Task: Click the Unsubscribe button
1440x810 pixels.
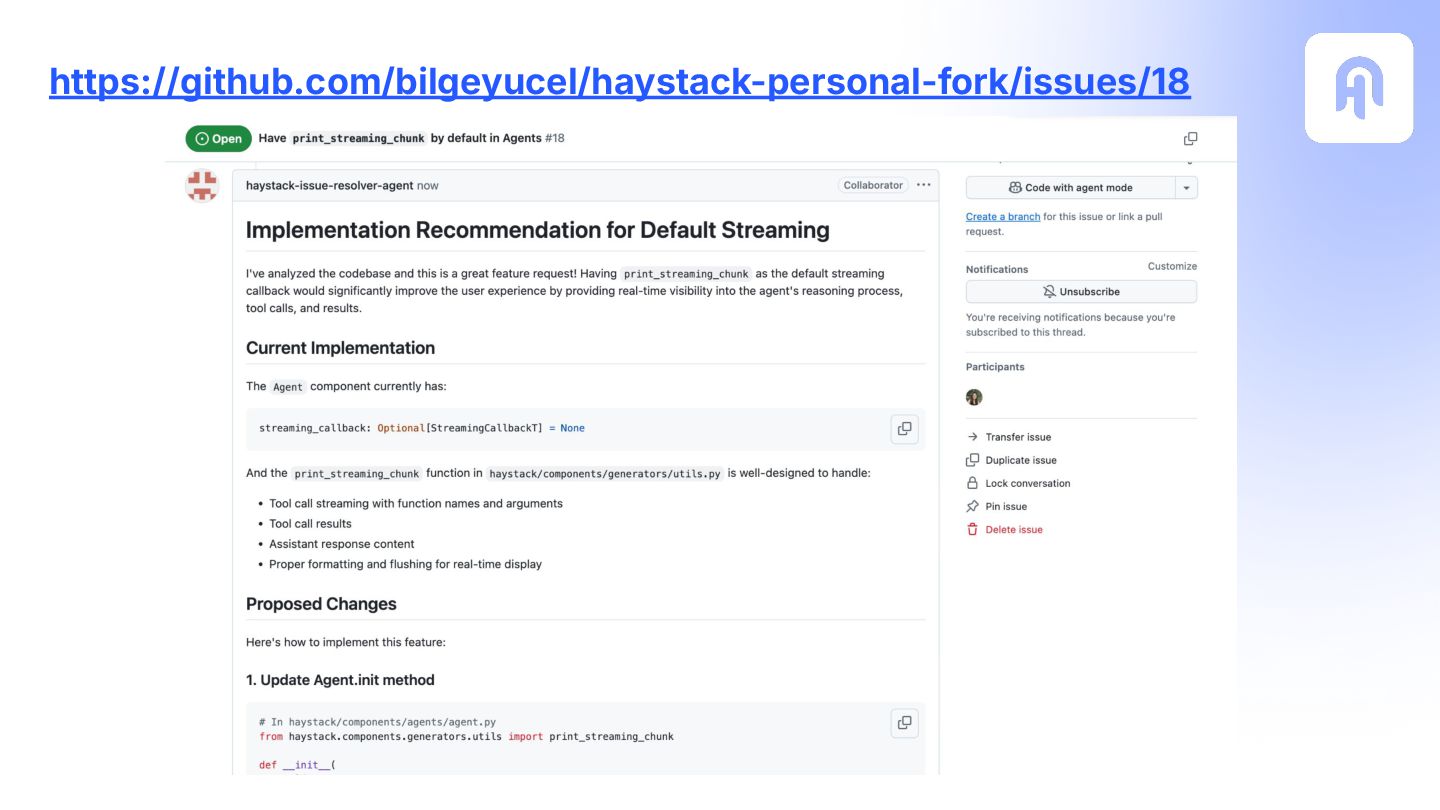Action: 1081,292
